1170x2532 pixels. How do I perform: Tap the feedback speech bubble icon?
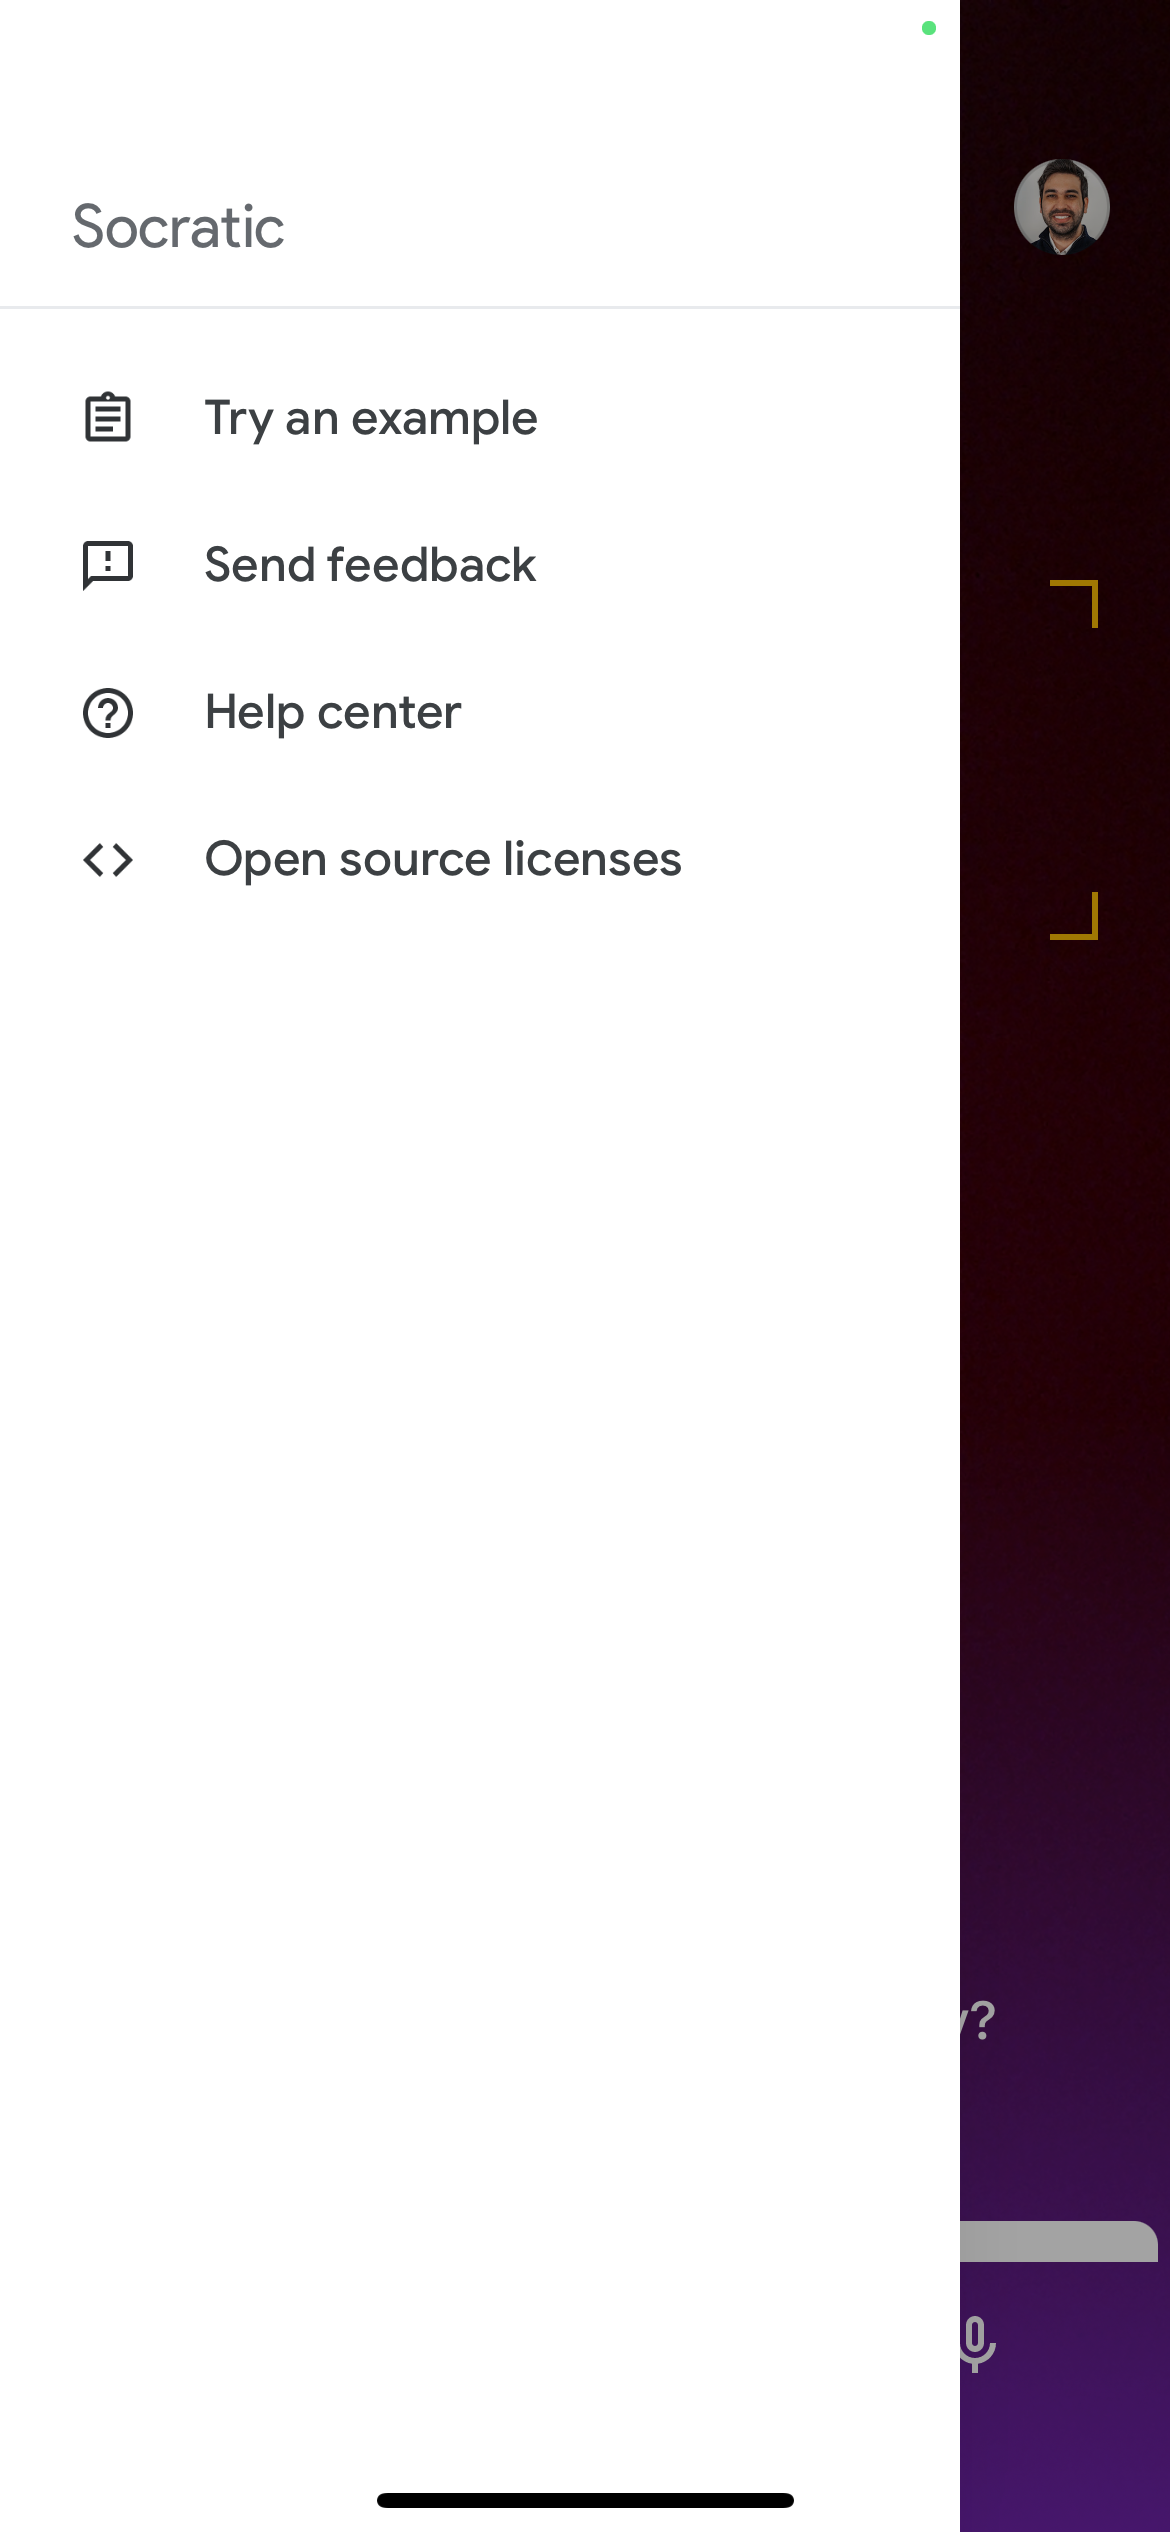(x=108, y=565)
